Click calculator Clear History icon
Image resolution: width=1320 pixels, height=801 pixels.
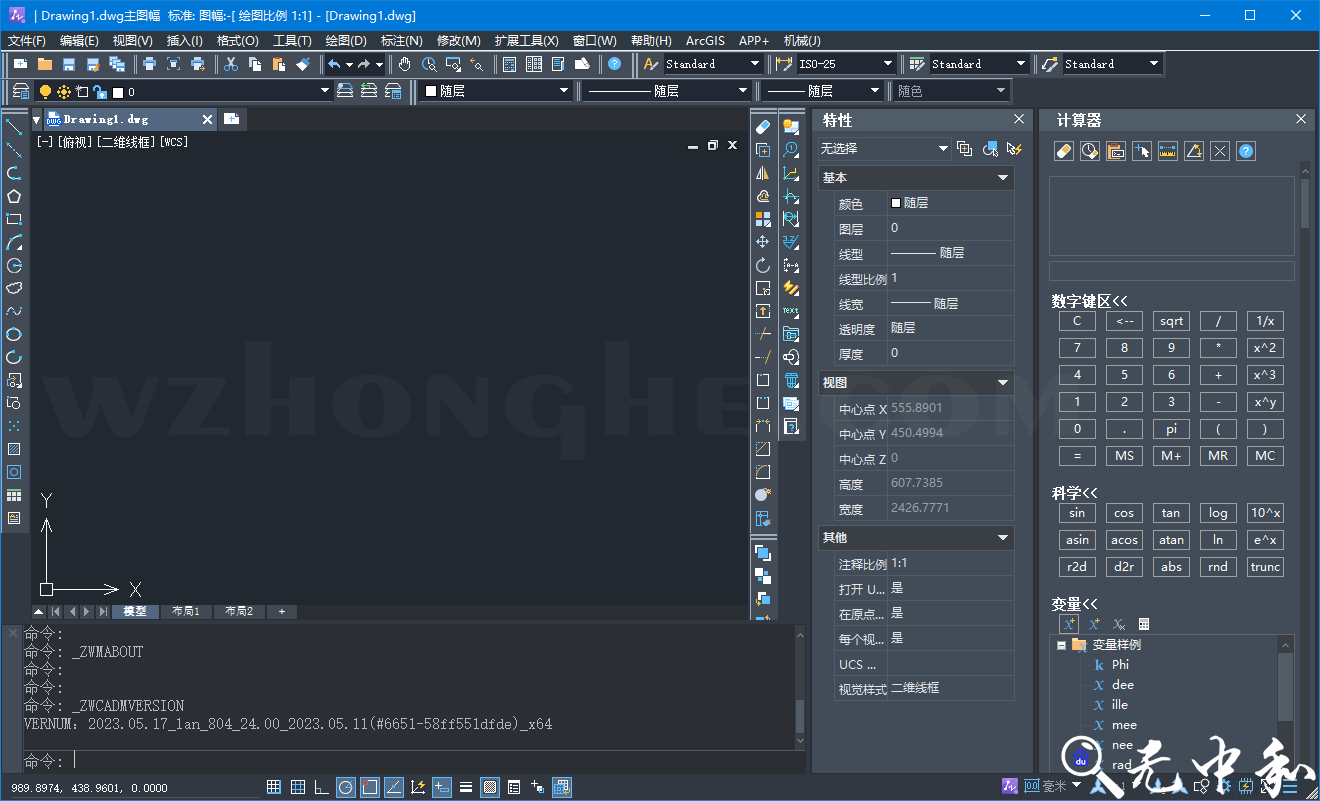[x=1064, y=151]
